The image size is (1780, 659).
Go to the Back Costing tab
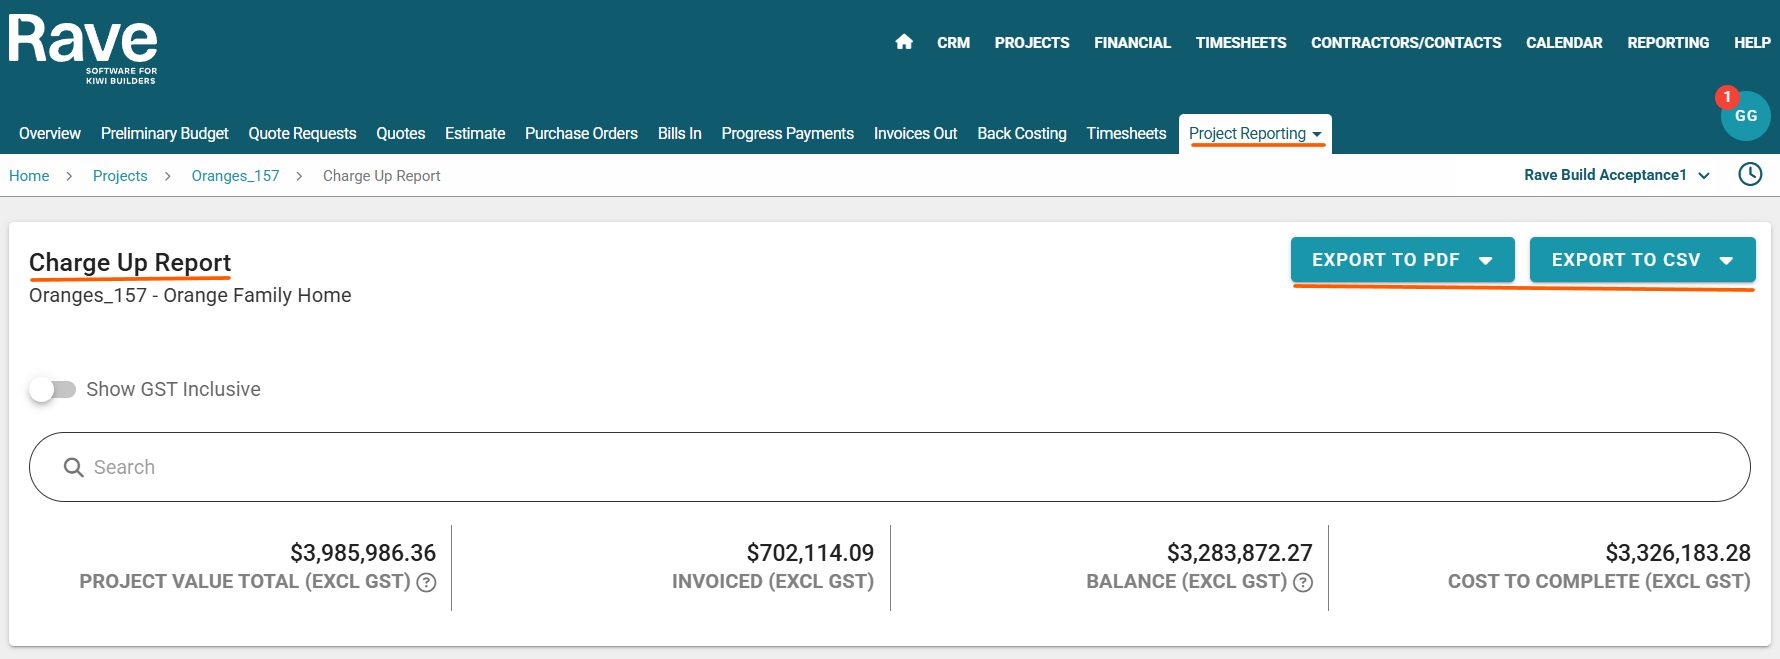pos(1021,134)
